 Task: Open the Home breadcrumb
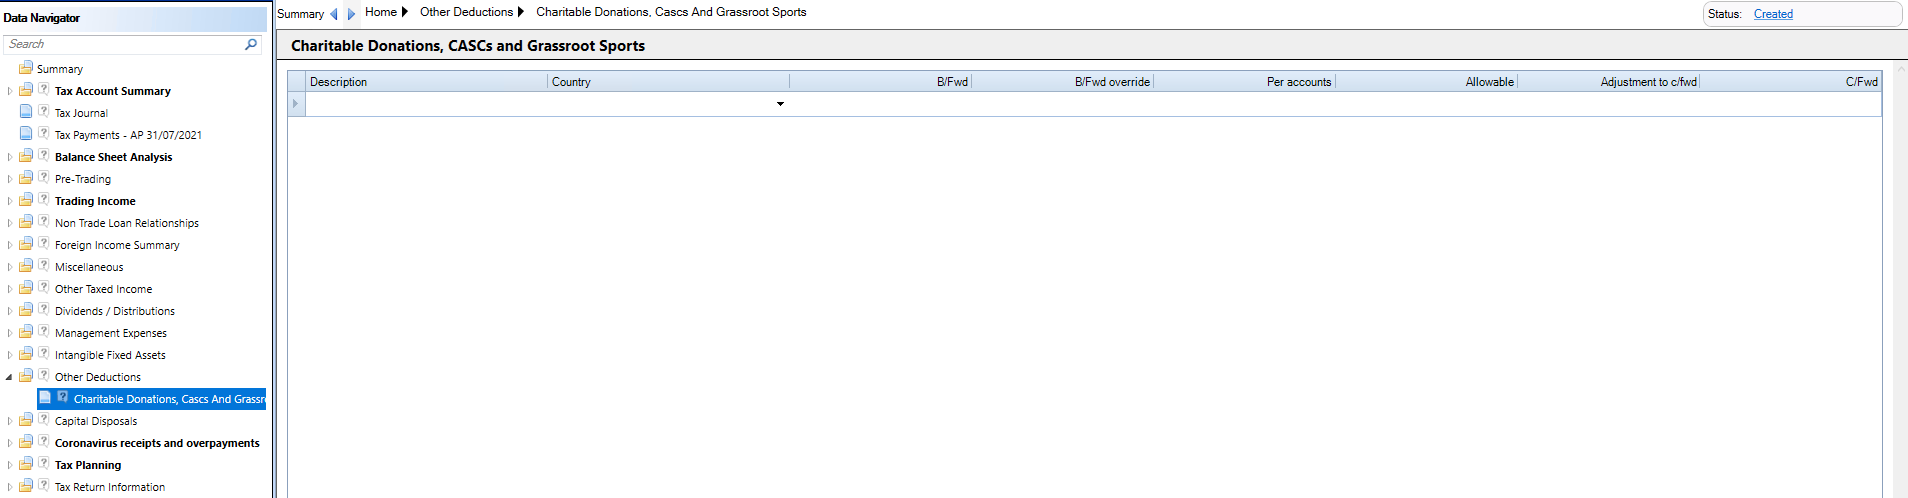pos(381,12)
